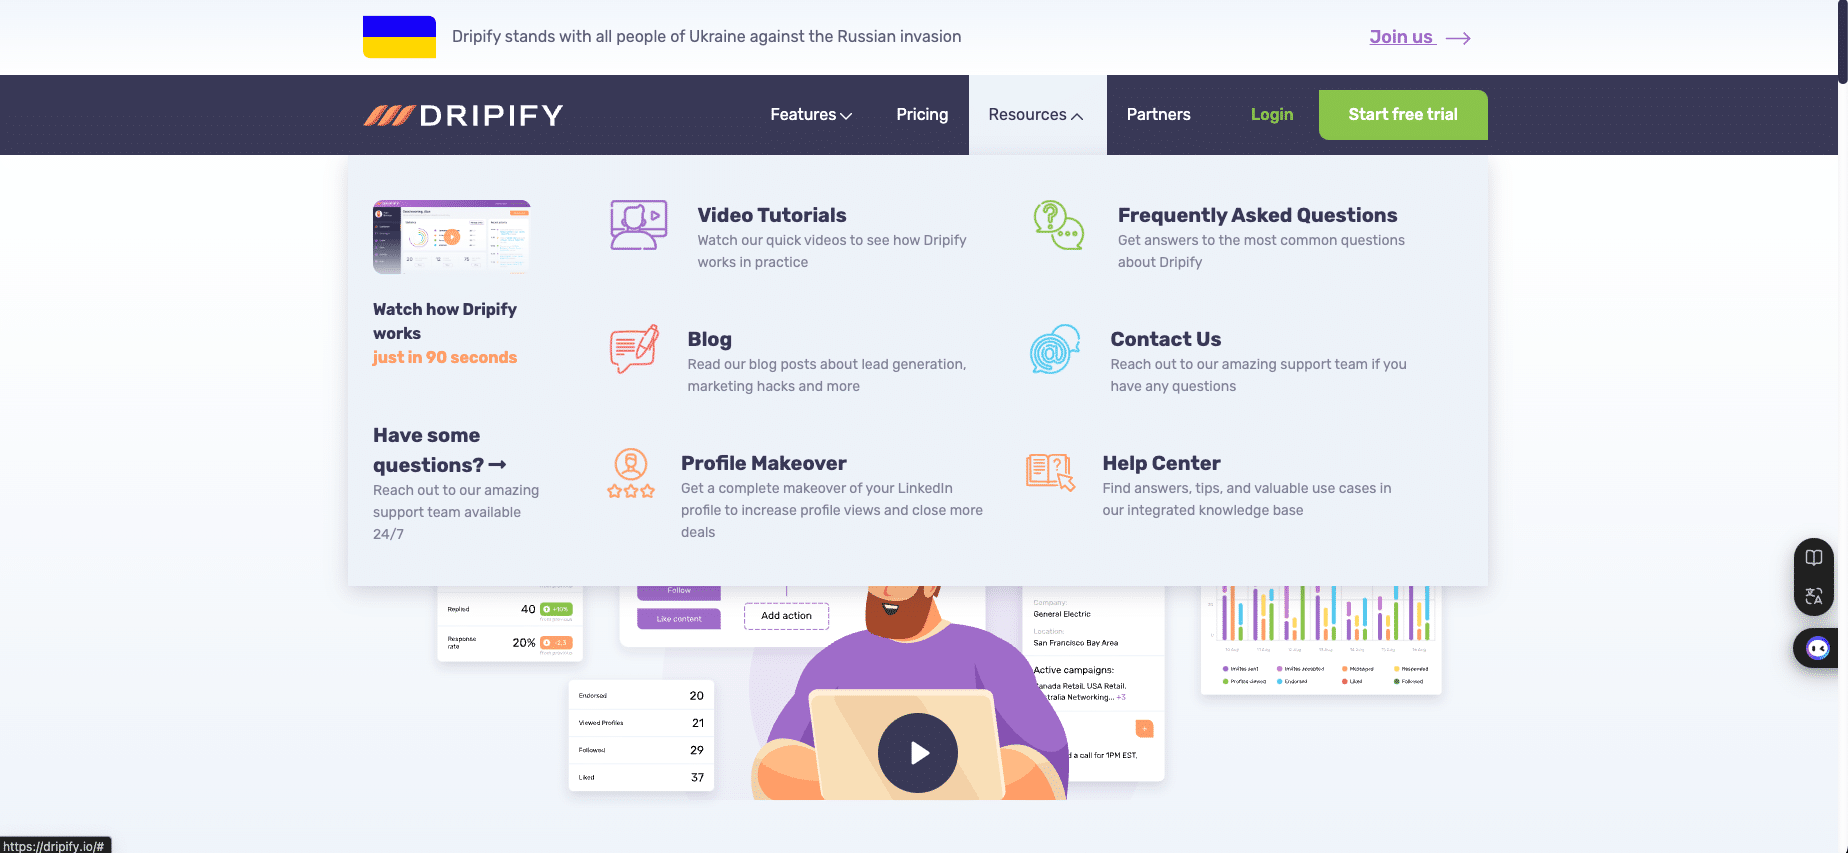Viewport: 1848px width, 853px height.
Task: Click the Login link
Action: coord(1272,115)
